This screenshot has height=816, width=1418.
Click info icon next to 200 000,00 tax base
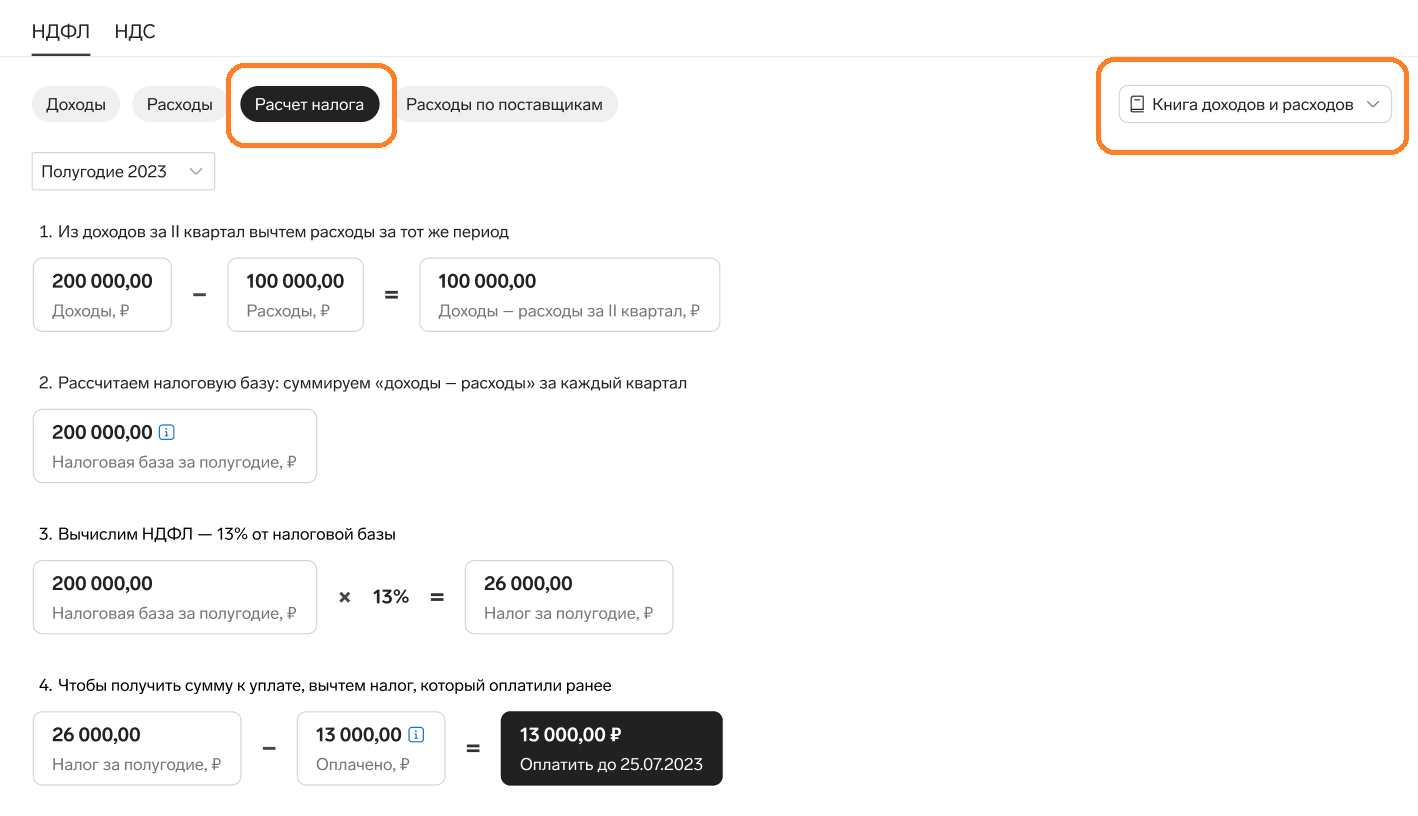(x=167, y=433)
